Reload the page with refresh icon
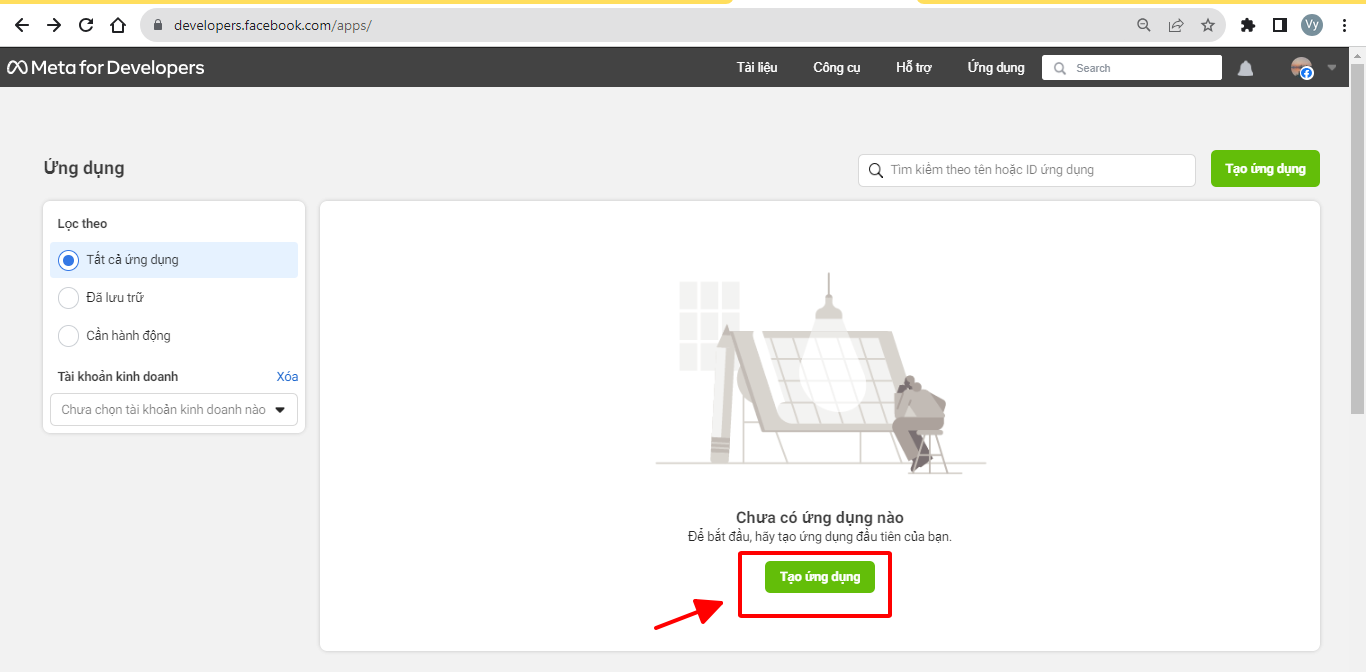Viewport: 1366px width, 672px height. pos(86,25)
